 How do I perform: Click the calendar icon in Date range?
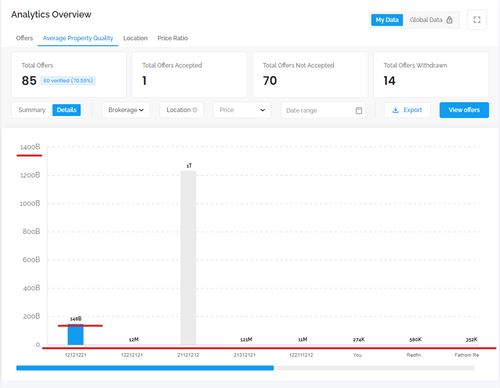coord(359,110)
